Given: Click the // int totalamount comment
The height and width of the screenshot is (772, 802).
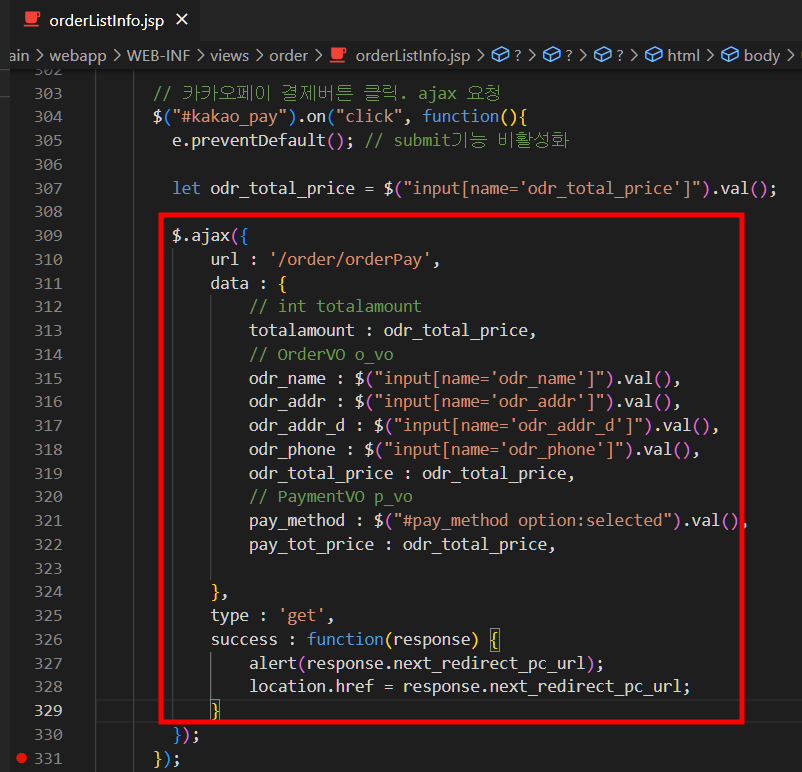Looking at the screenshot, I should click(x=335, y=306).
